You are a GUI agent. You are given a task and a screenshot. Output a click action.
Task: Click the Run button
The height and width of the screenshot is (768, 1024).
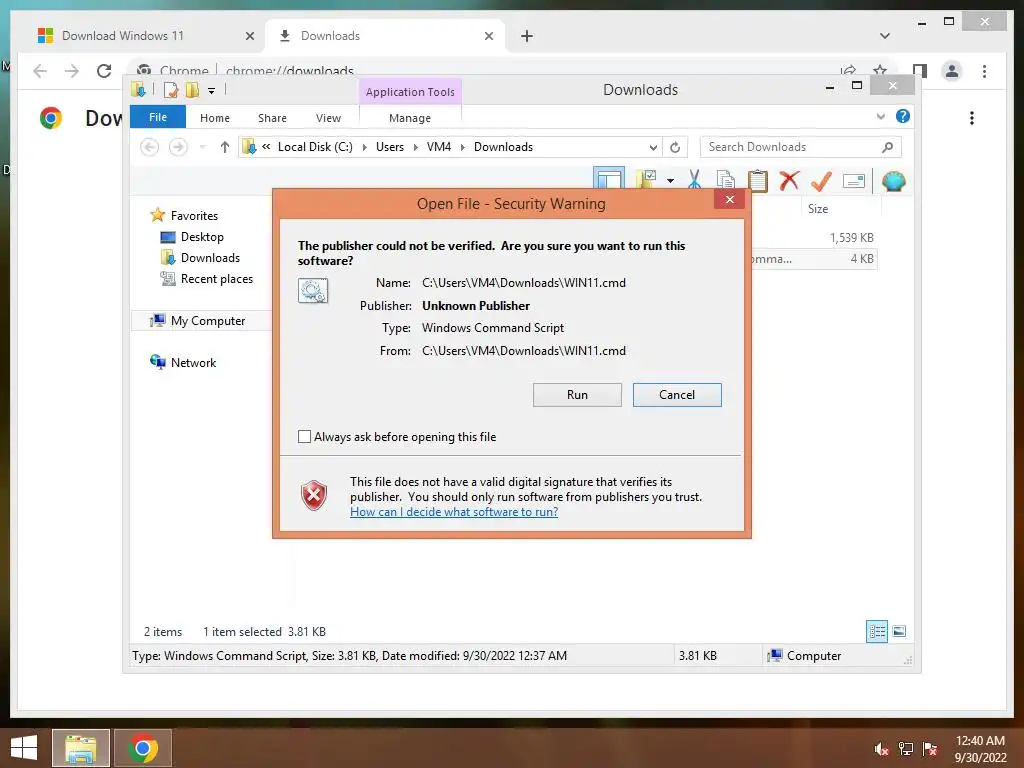pyautogui.click(x=577, y=394)
